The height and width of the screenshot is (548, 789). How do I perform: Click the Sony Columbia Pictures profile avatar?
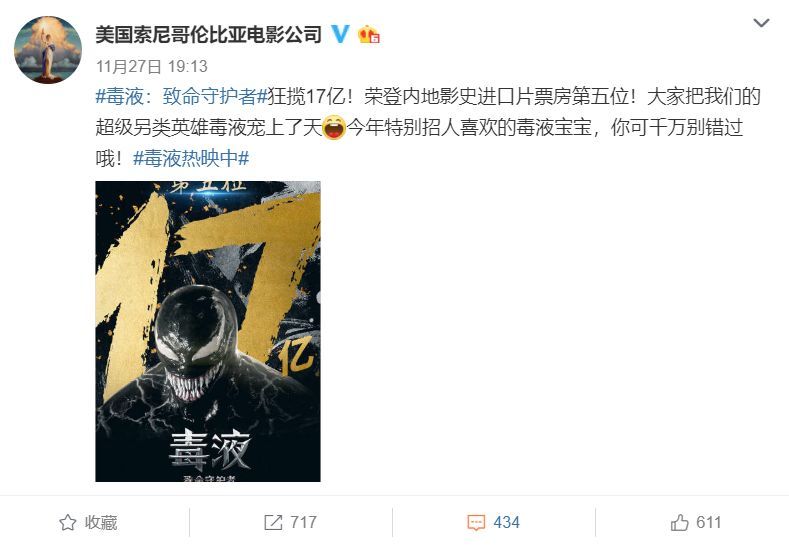[48, 49]
